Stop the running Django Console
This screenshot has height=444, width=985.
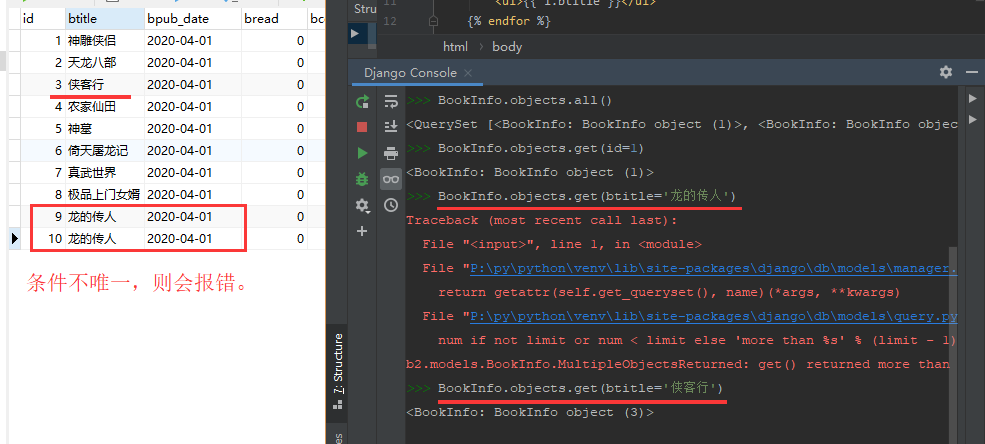click(x=362, y=127)
